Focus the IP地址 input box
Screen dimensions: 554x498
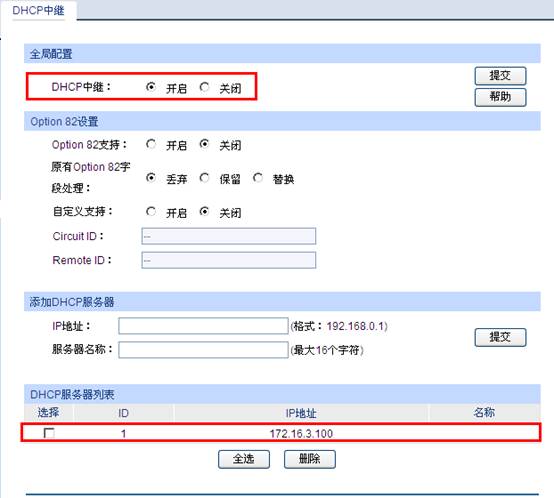tap(203, 326)
